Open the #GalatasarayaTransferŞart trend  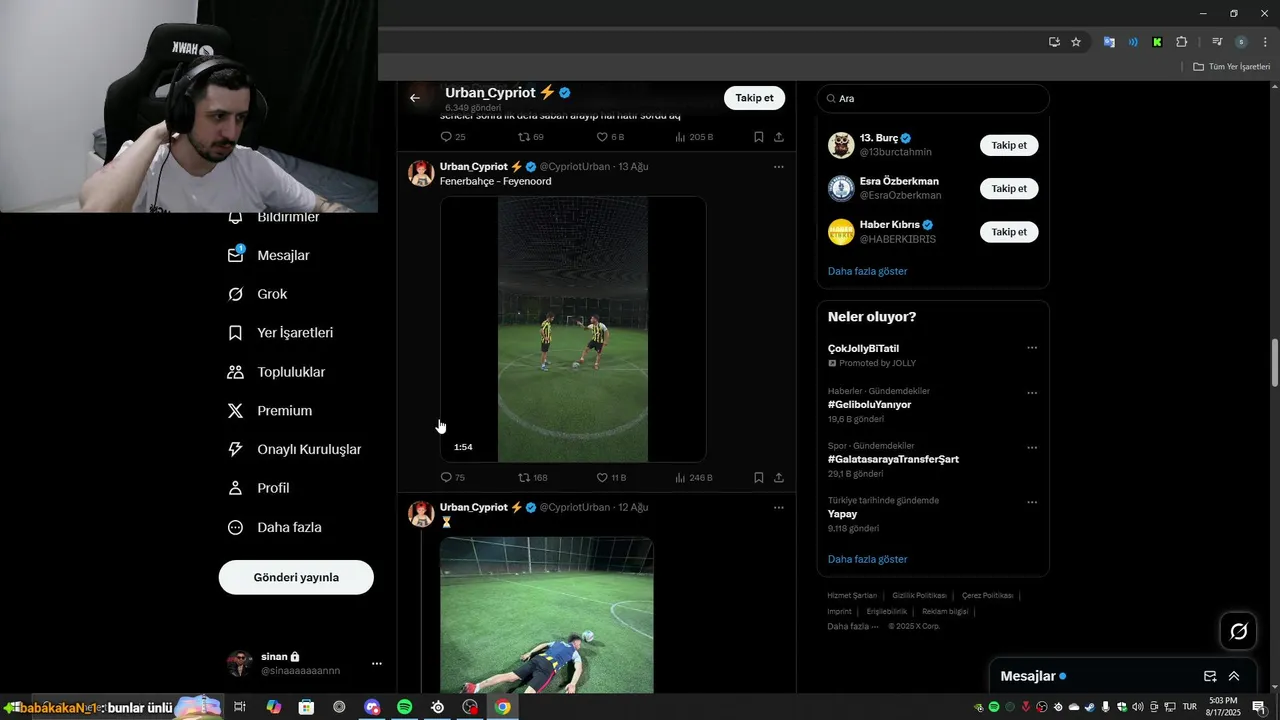coord(893,459)
